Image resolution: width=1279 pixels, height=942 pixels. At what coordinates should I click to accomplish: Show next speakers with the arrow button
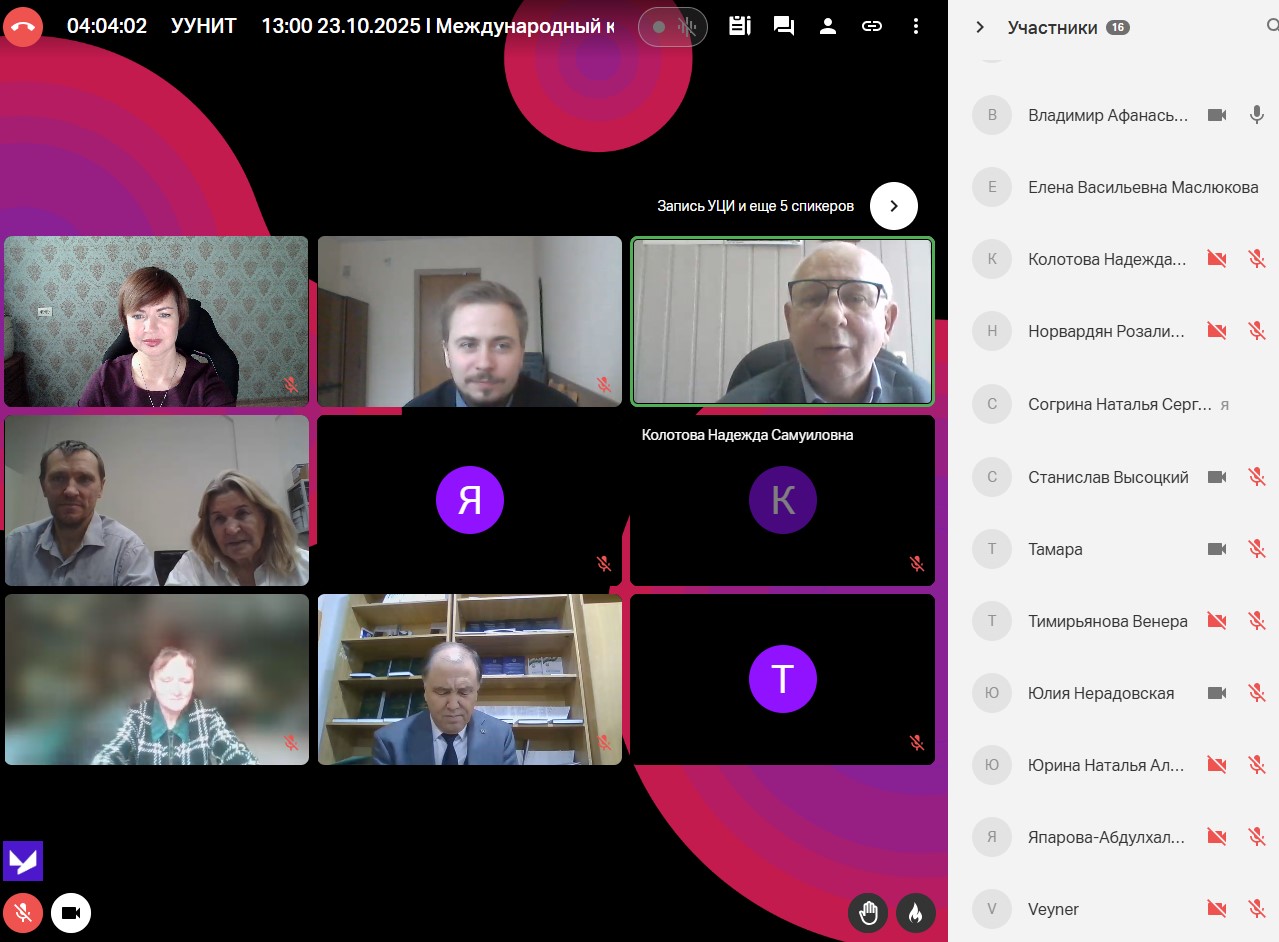[893, 206]
